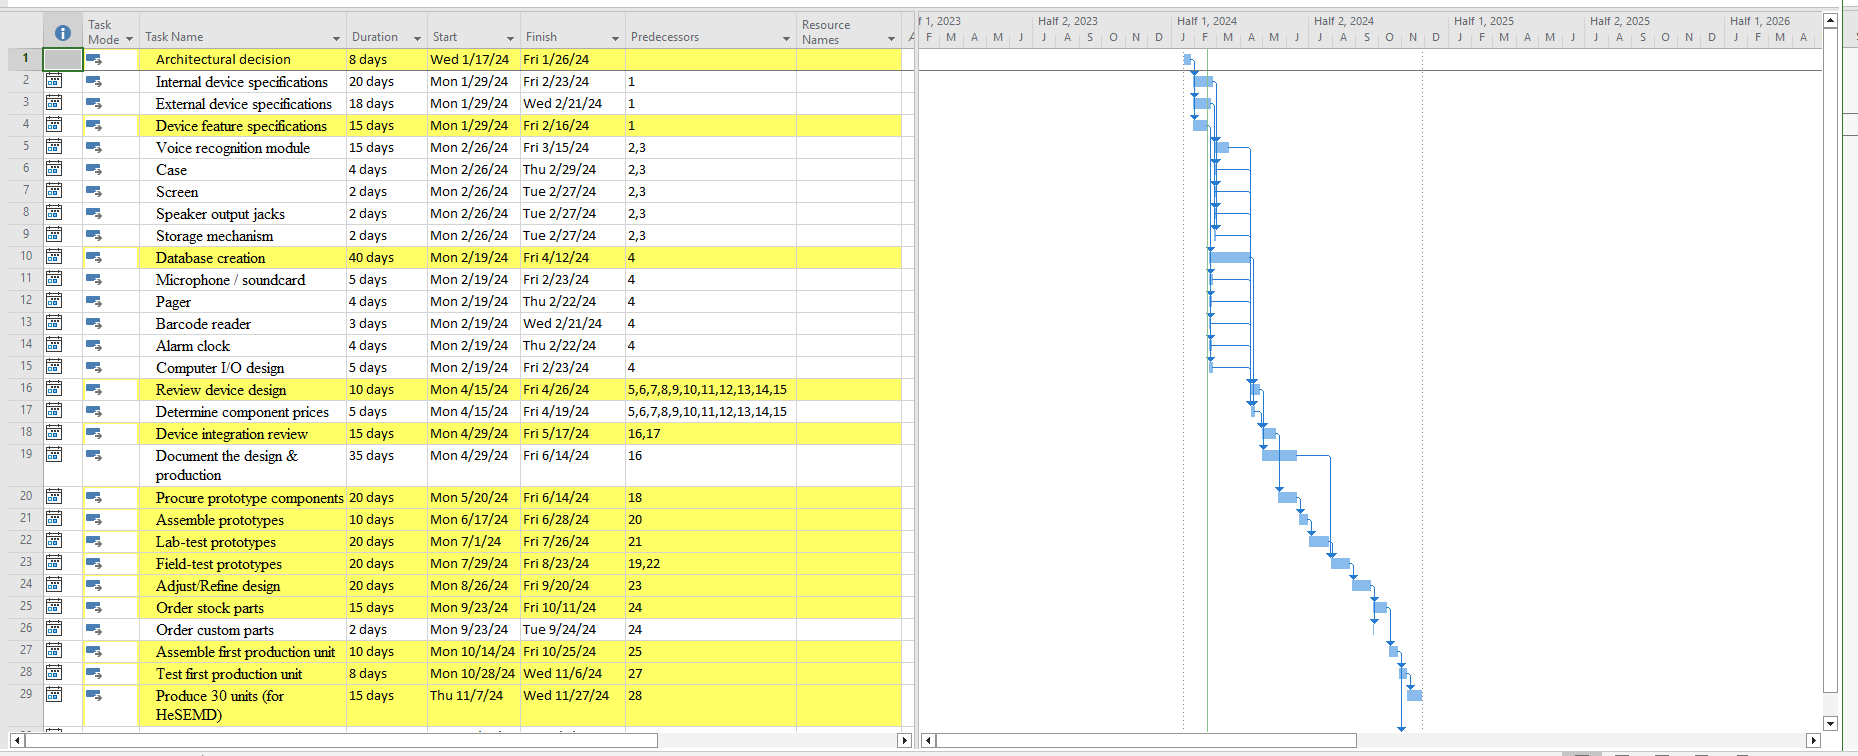Click the 'Half 2, 2024' timescale header

(1343, 21)
